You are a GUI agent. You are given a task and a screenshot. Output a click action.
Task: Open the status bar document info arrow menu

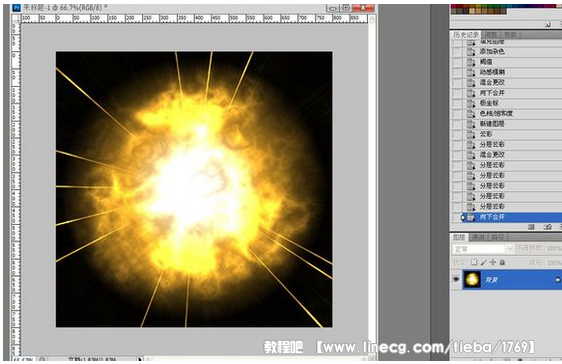(140, 359)
